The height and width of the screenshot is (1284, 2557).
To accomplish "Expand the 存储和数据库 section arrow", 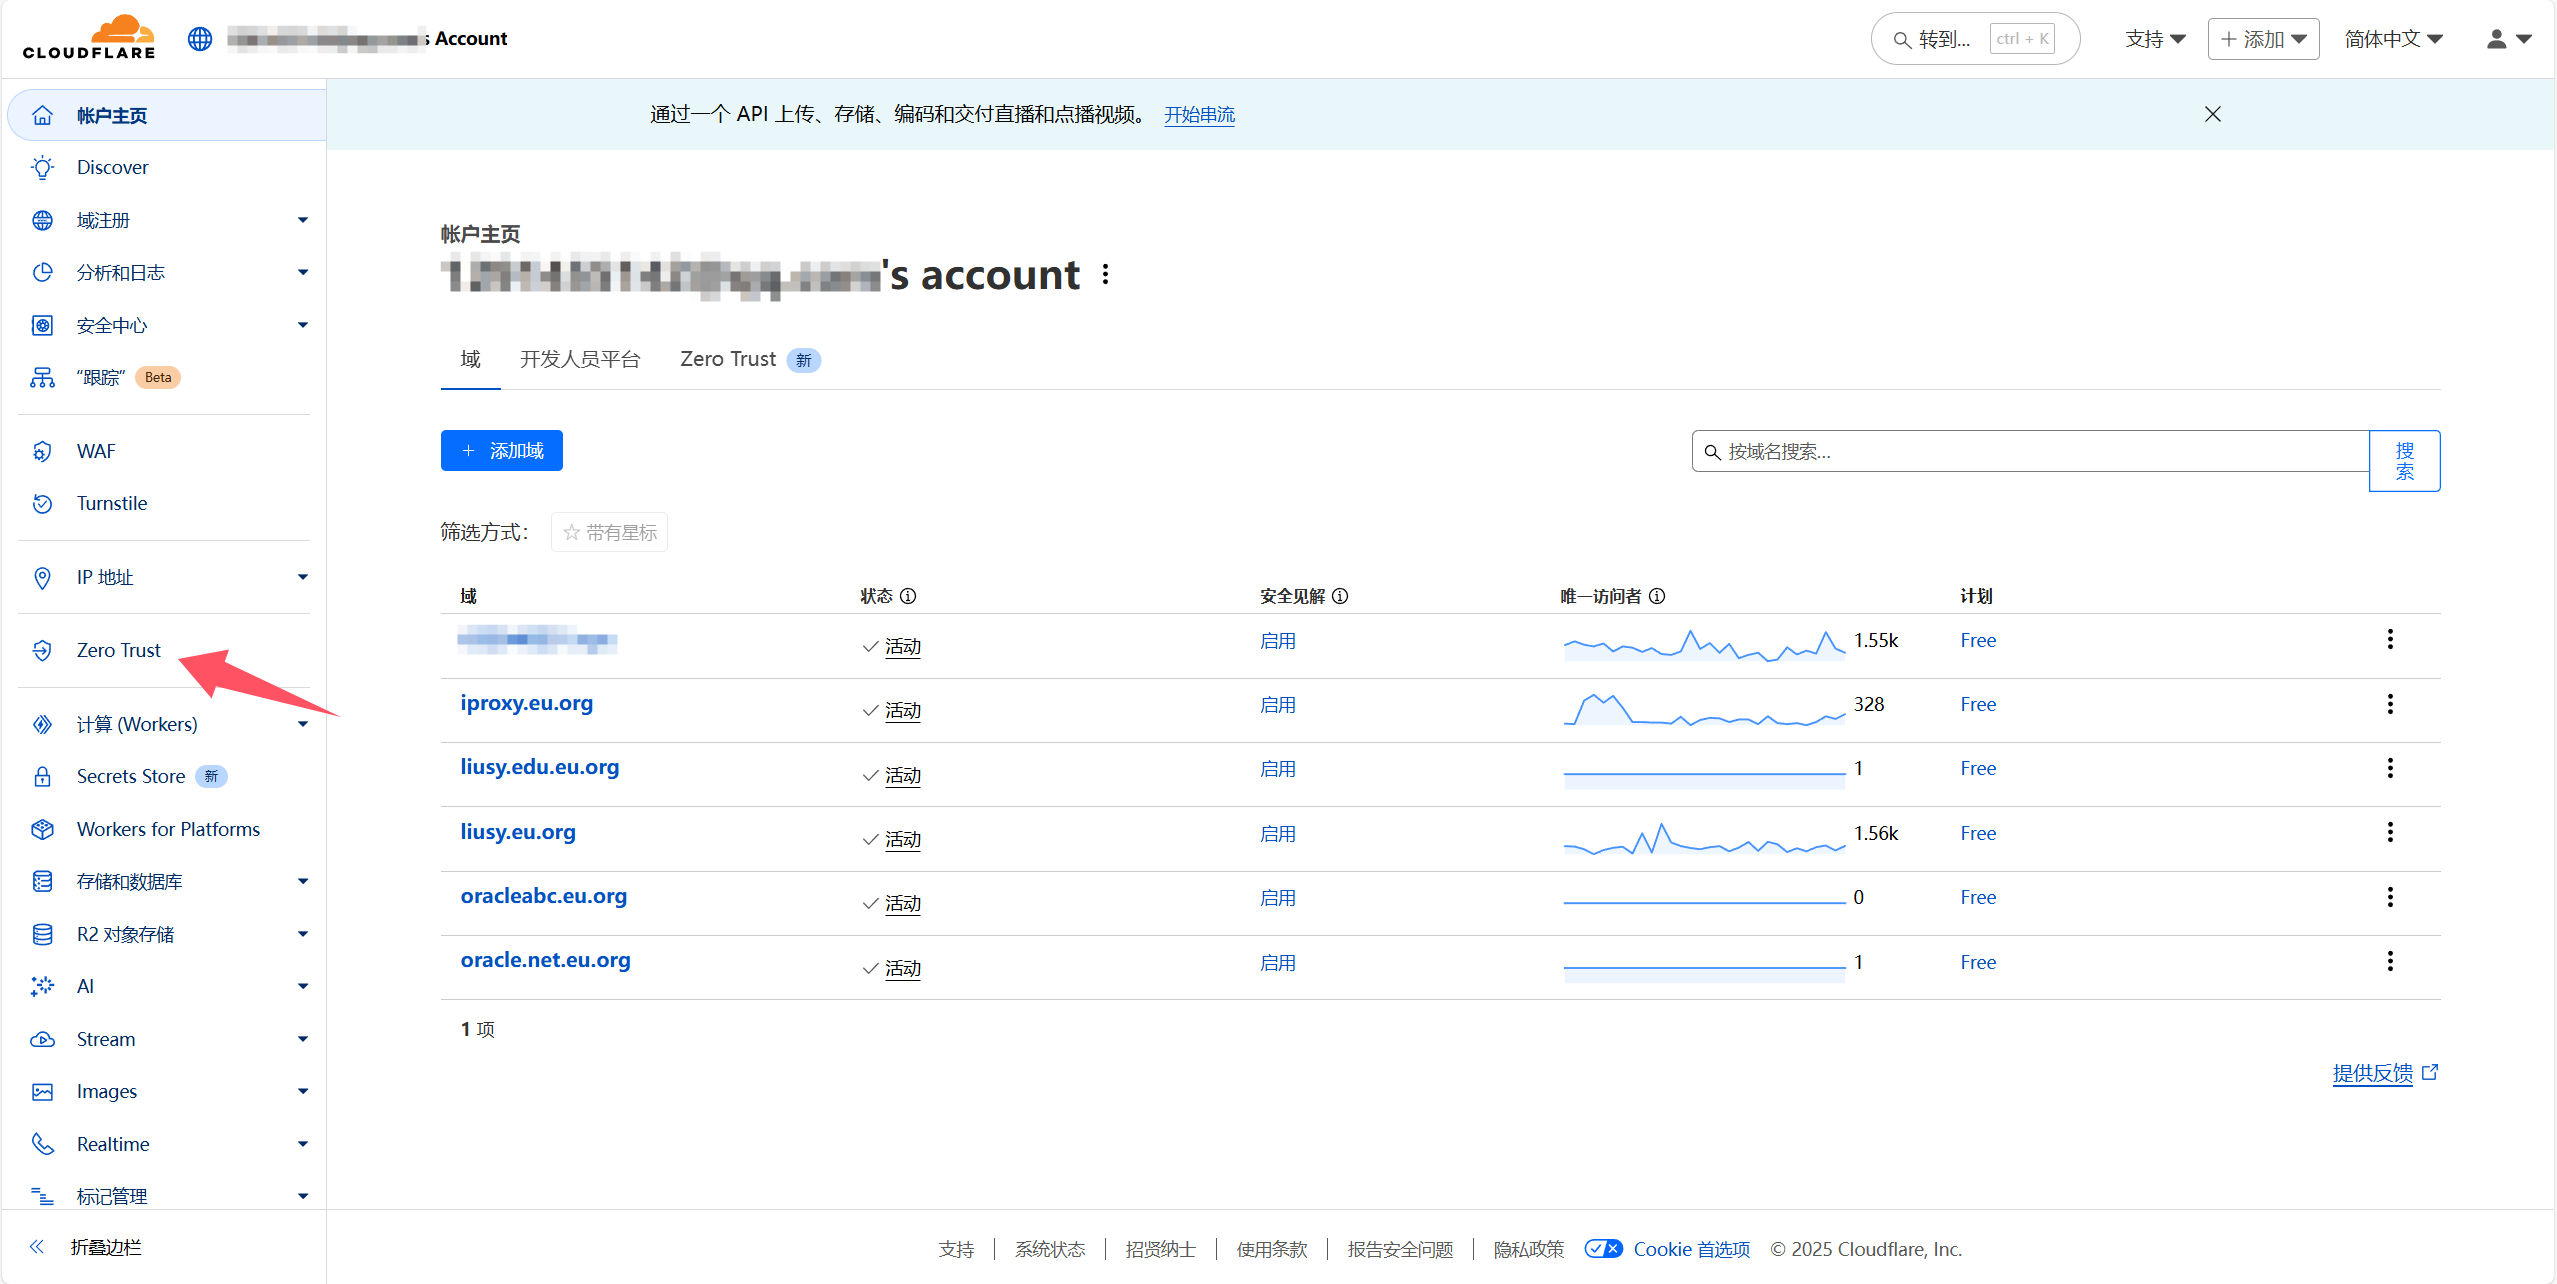I will [x=302, y=881].
